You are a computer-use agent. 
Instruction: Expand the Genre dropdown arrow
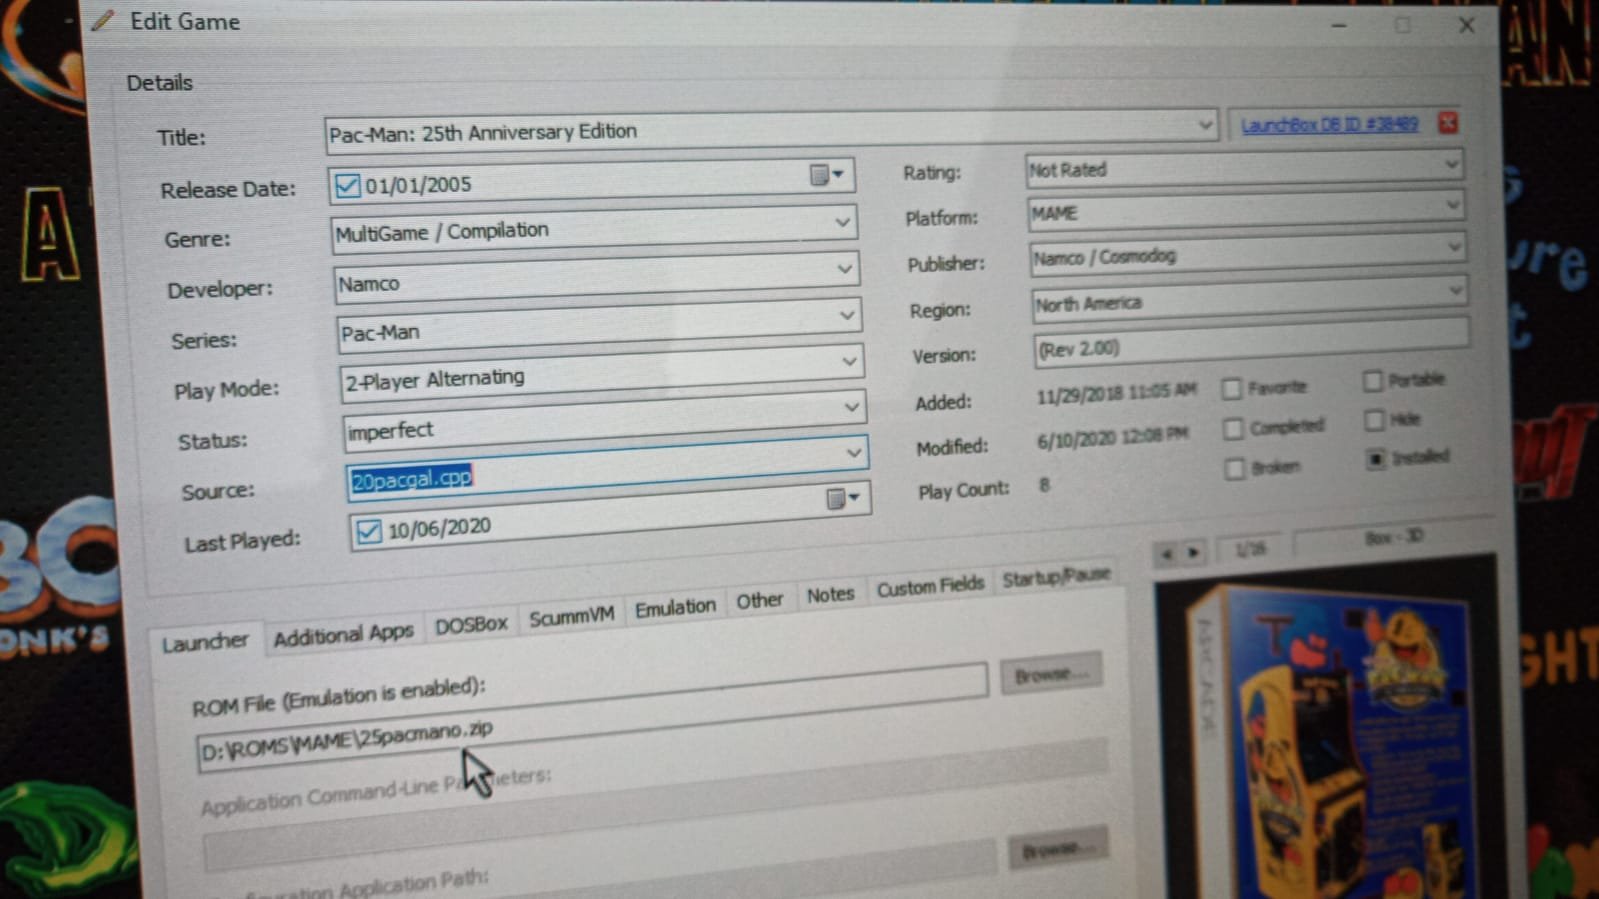pyautogui.click(x=843, y=222)
